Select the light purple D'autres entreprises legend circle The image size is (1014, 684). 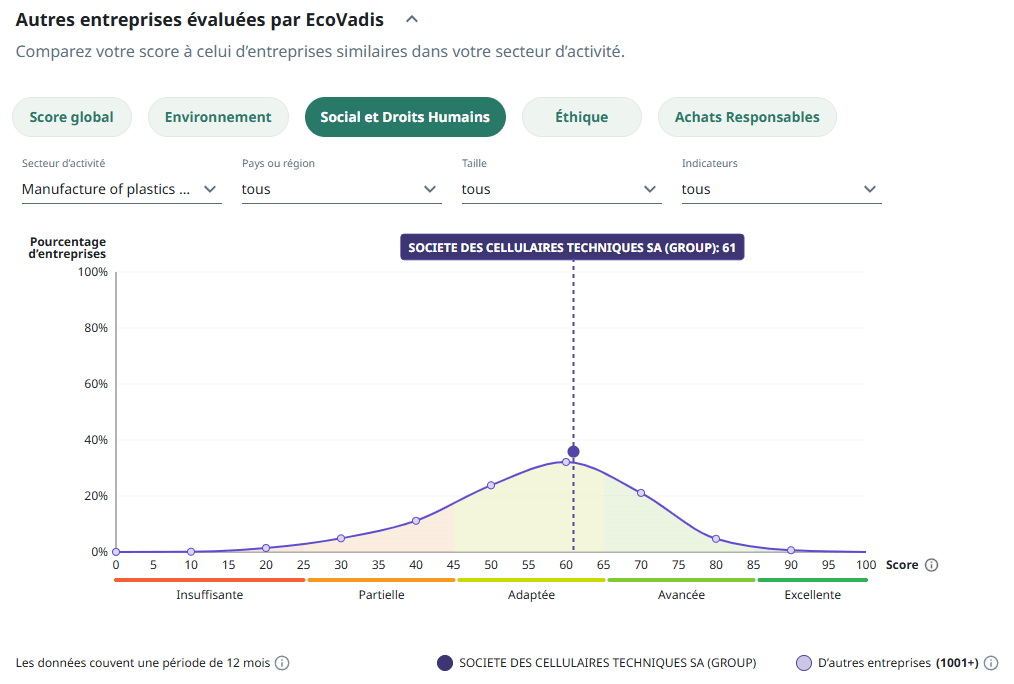click(x=802, y=662)
